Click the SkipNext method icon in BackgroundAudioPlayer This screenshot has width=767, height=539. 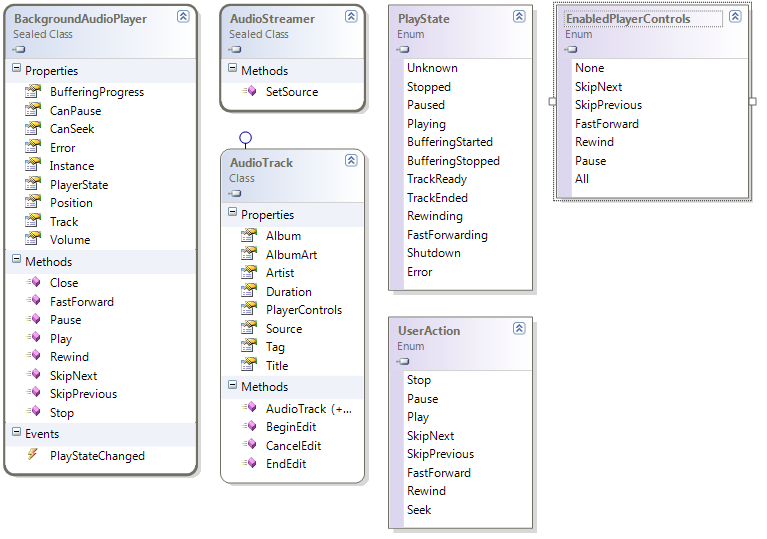[34, 375]
